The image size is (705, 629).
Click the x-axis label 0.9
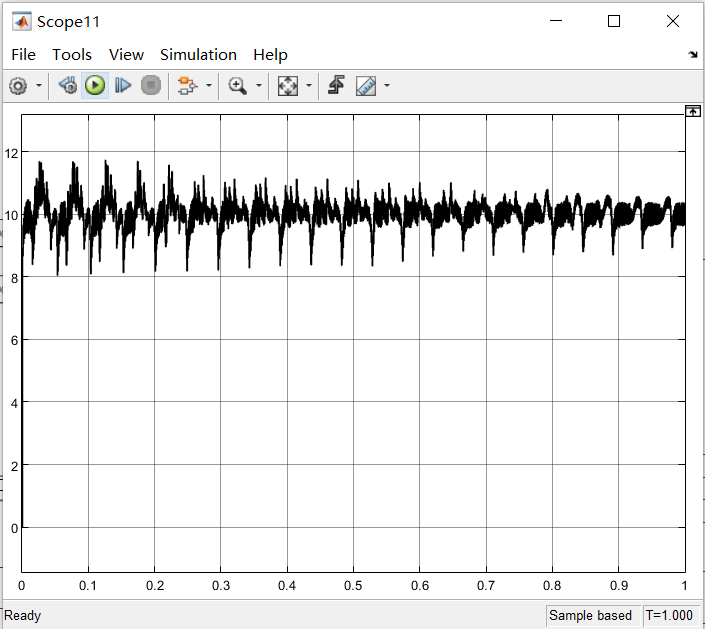click(619, 586)
